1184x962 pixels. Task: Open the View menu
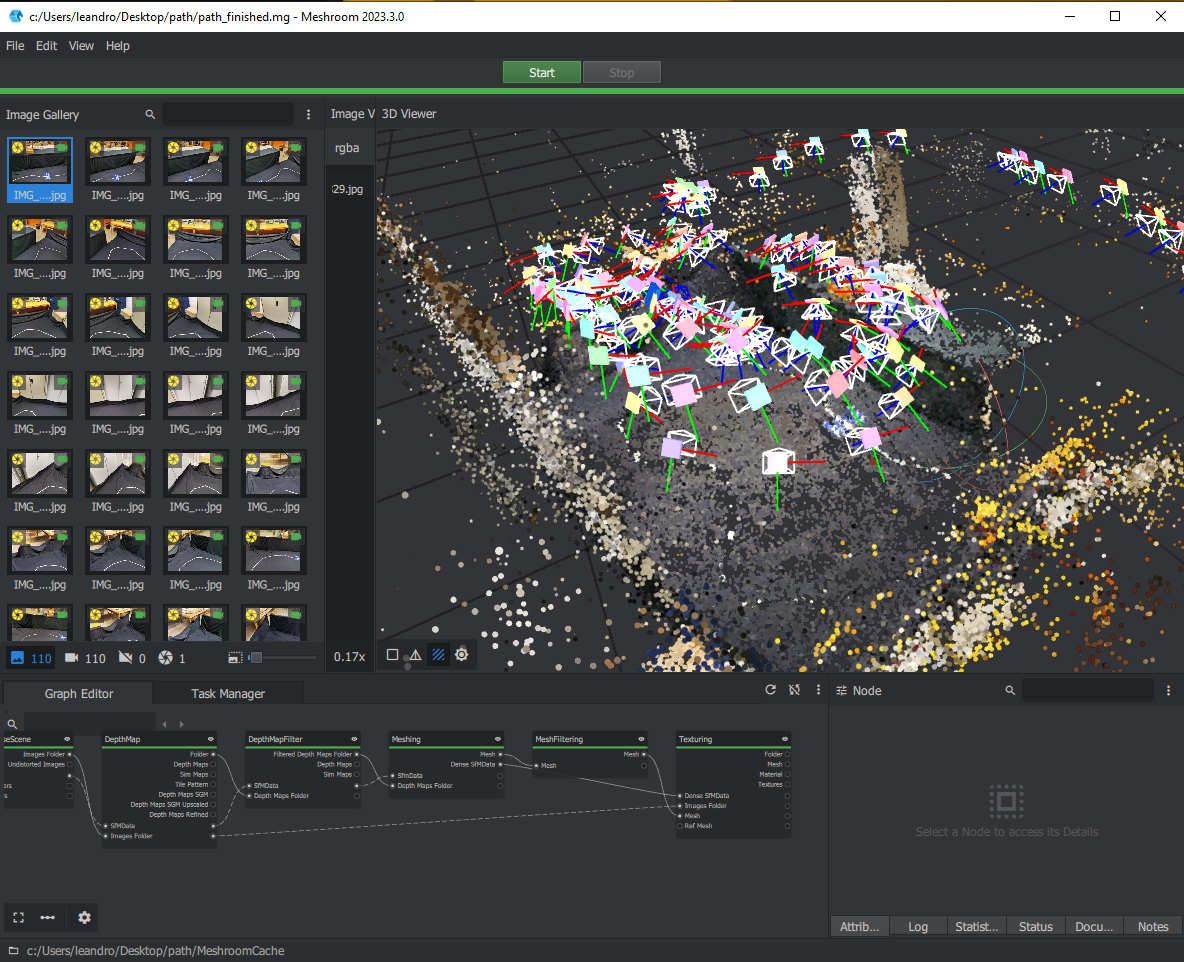point(81,46)
